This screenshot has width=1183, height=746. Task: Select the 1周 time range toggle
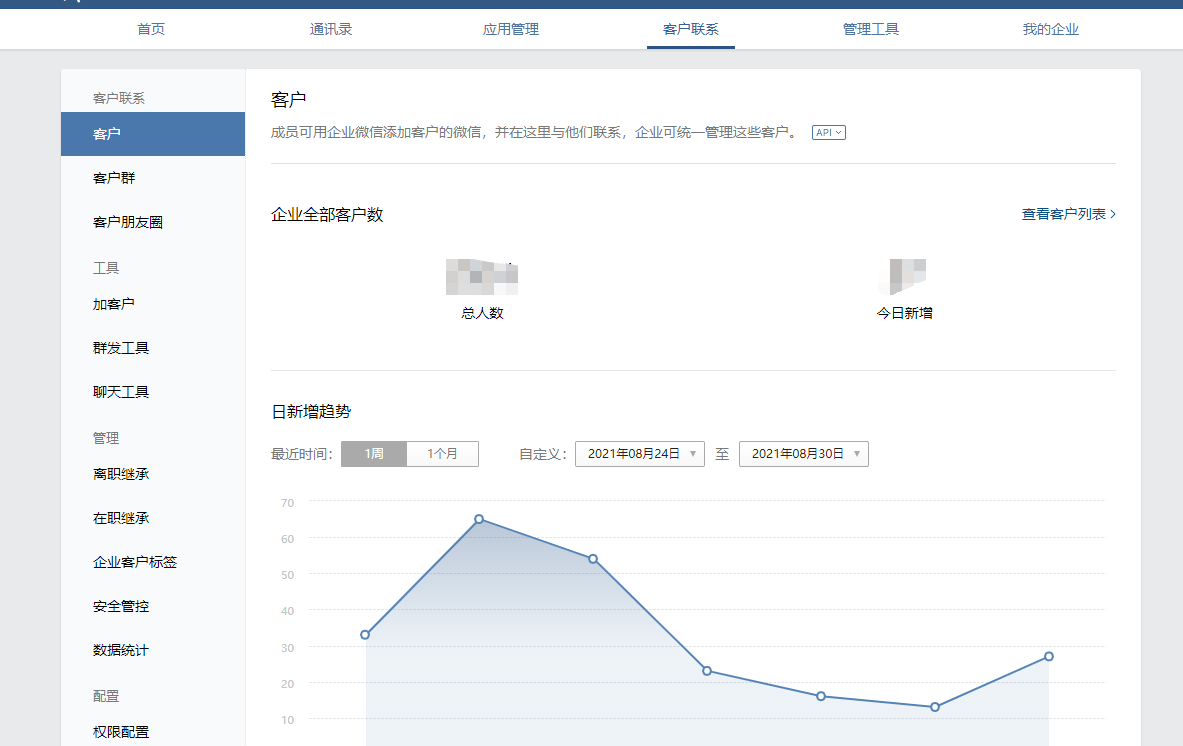click(374, 454)
